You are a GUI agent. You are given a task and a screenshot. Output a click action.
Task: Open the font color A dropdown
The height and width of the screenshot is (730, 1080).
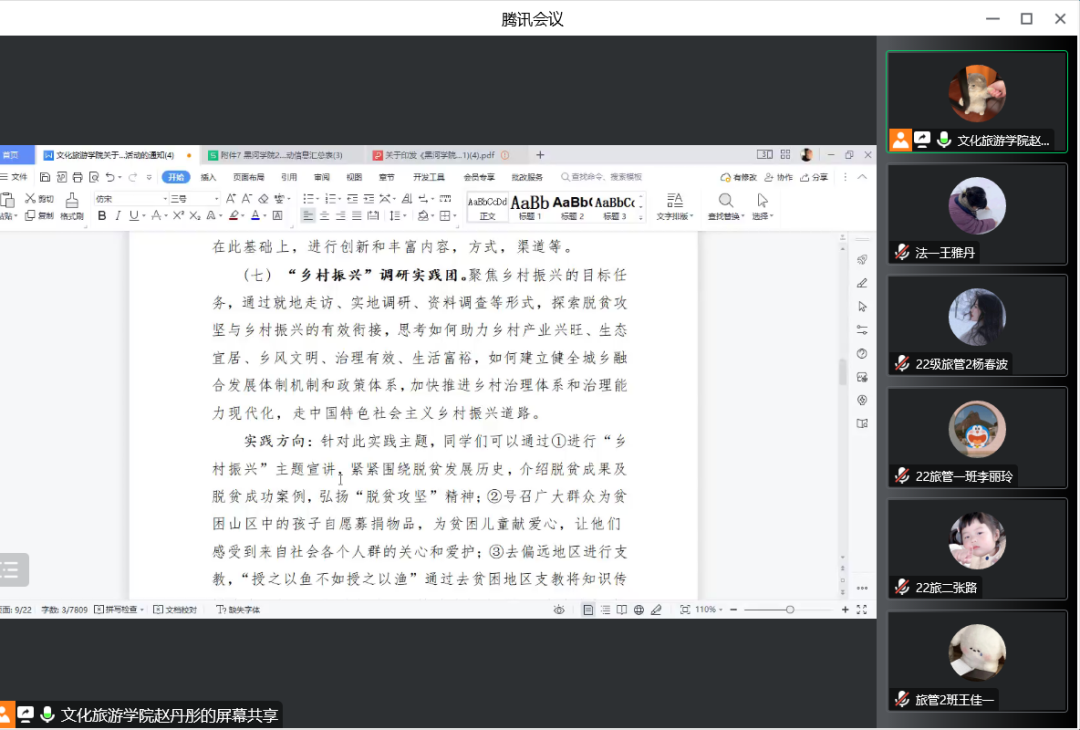(x=264, y=216)
